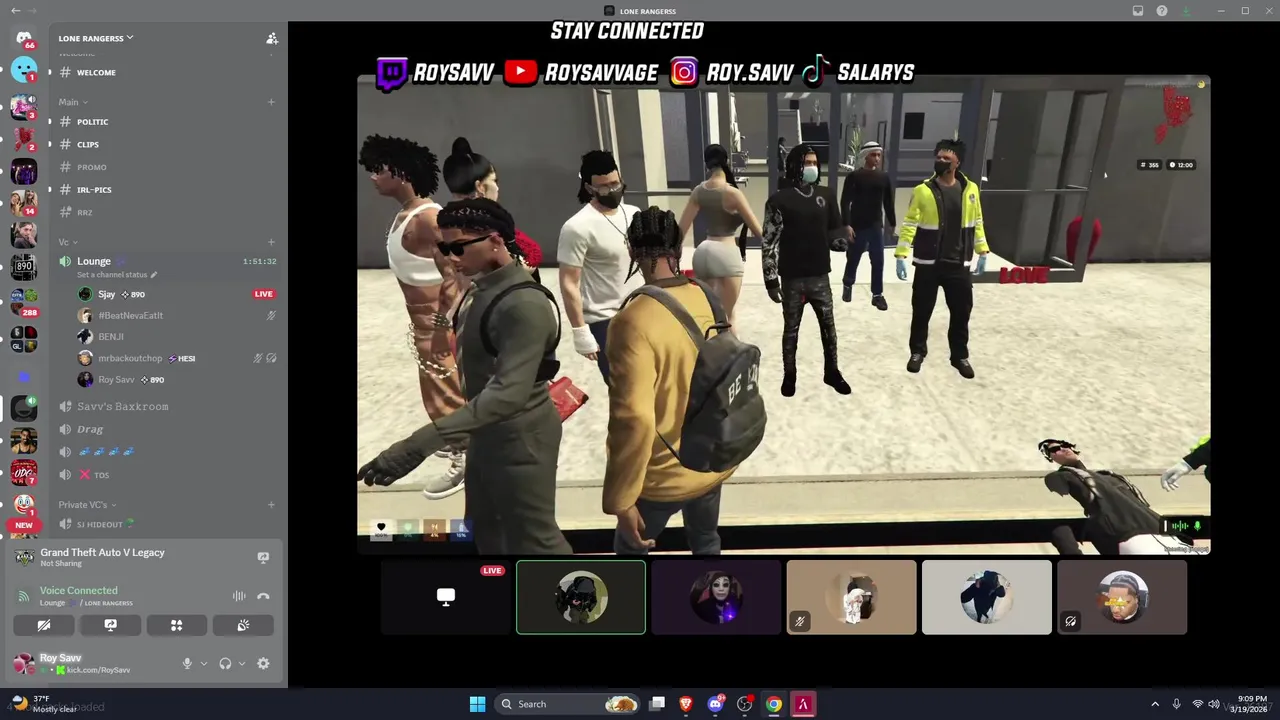Click Roy Savv in Lounge member list

click(178, 380)
